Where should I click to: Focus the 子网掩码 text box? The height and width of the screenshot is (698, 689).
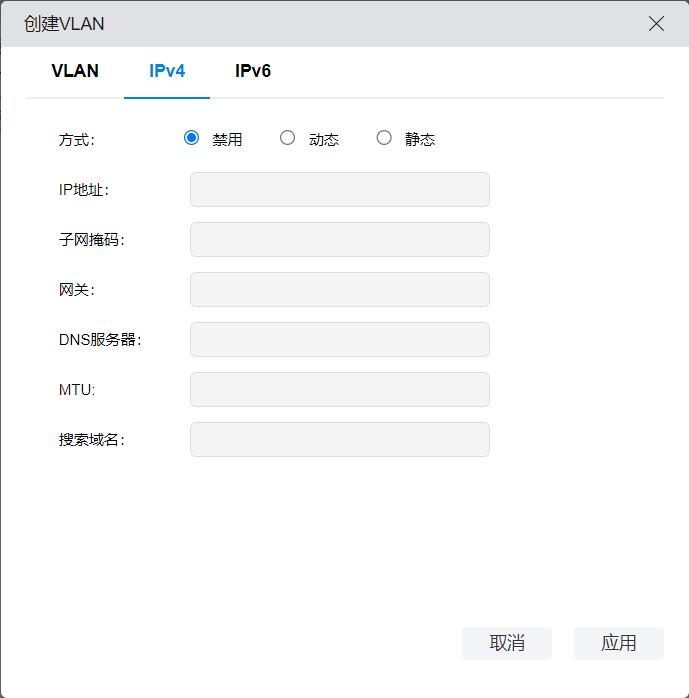point(339,239)
